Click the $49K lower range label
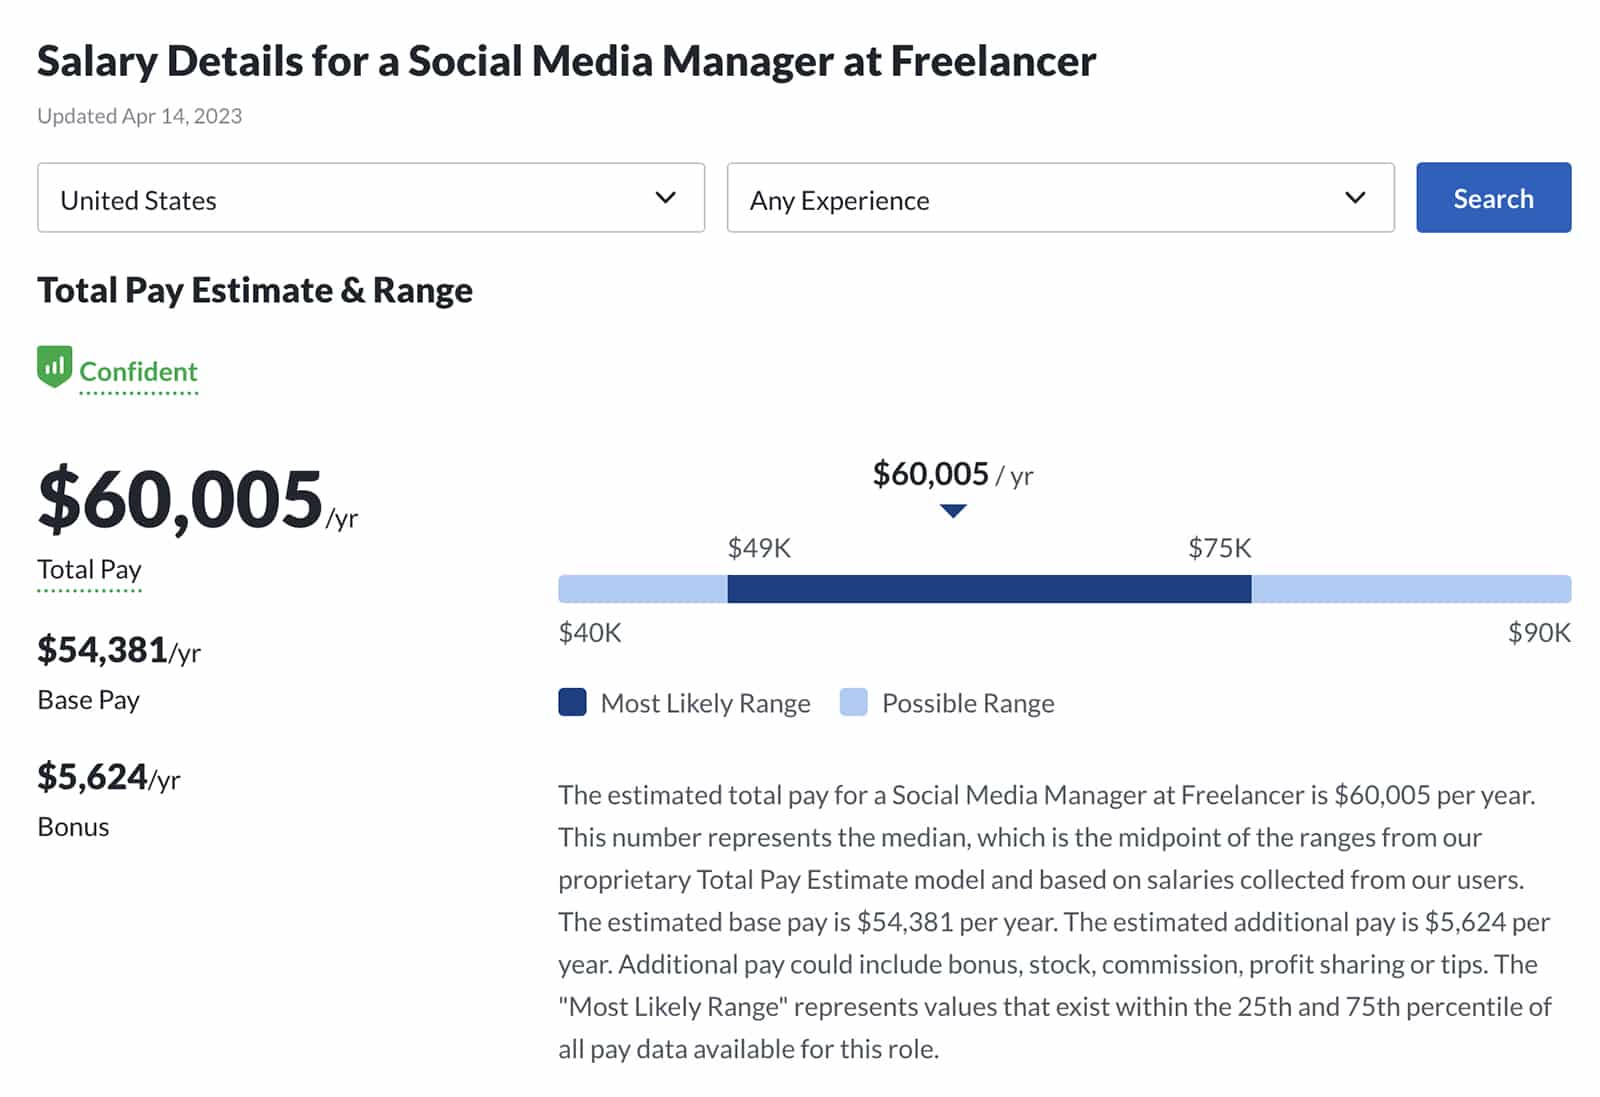1600x1097 pixels. (759, 548)
